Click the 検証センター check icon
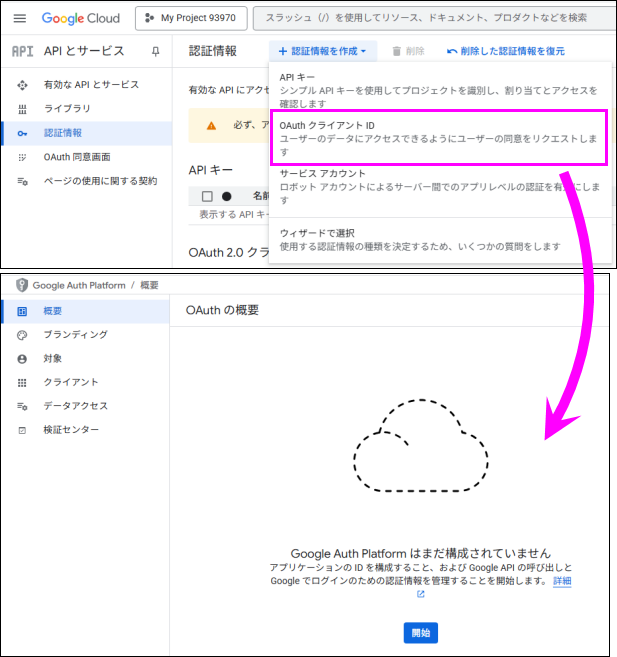 click(22, 430)
